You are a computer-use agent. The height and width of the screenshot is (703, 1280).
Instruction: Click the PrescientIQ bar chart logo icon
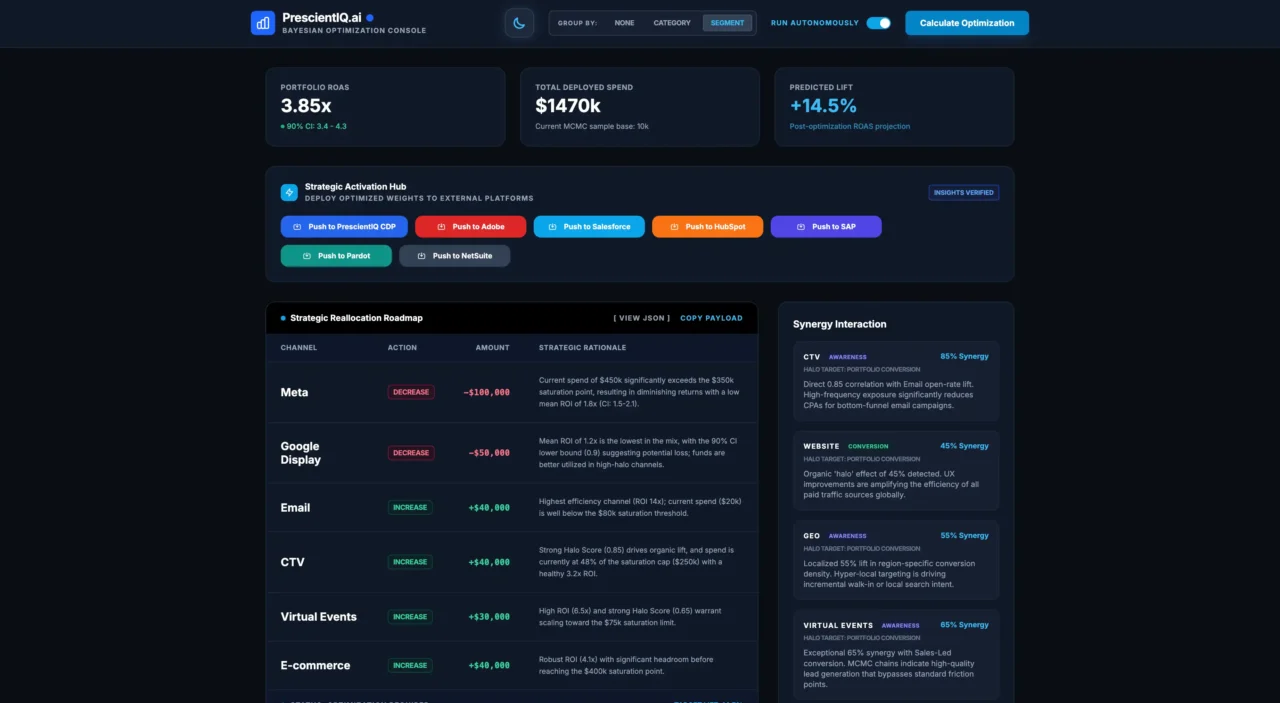pos(263,23)
